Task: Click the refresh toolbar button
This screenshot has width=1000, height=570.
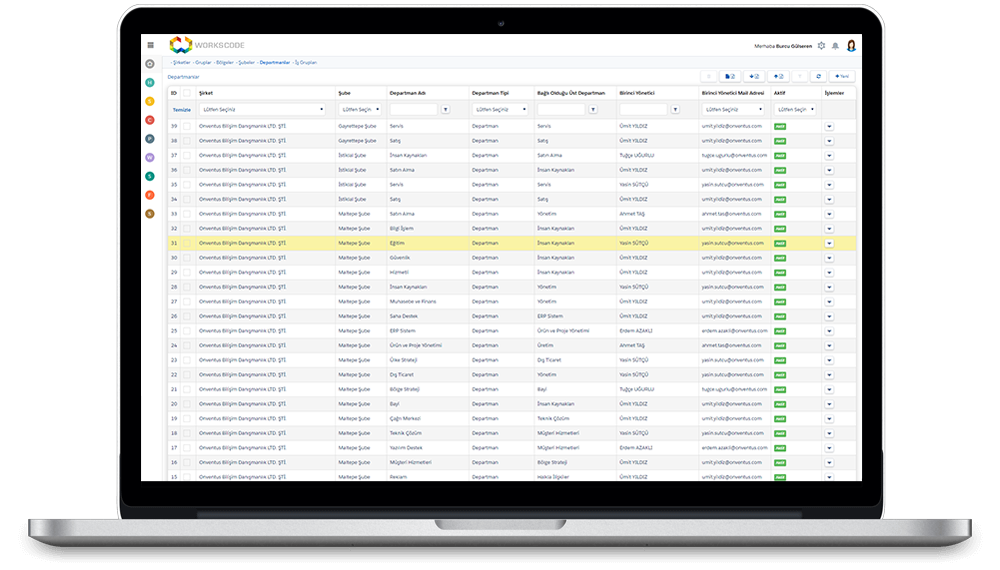Action: [818, 77]
